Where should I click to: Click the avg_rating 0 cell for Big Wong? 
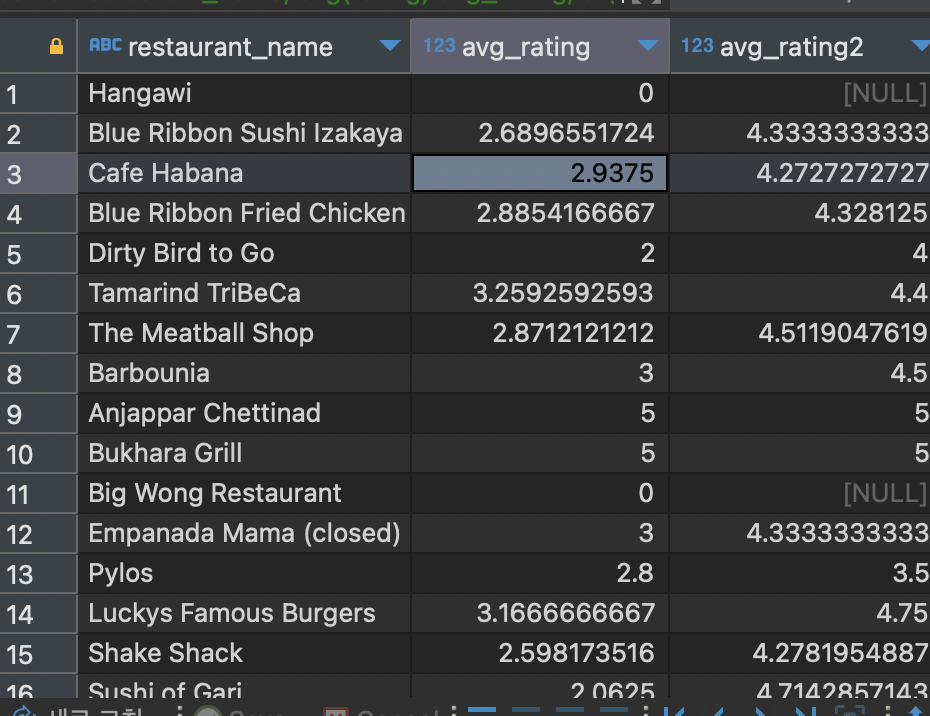540,494
